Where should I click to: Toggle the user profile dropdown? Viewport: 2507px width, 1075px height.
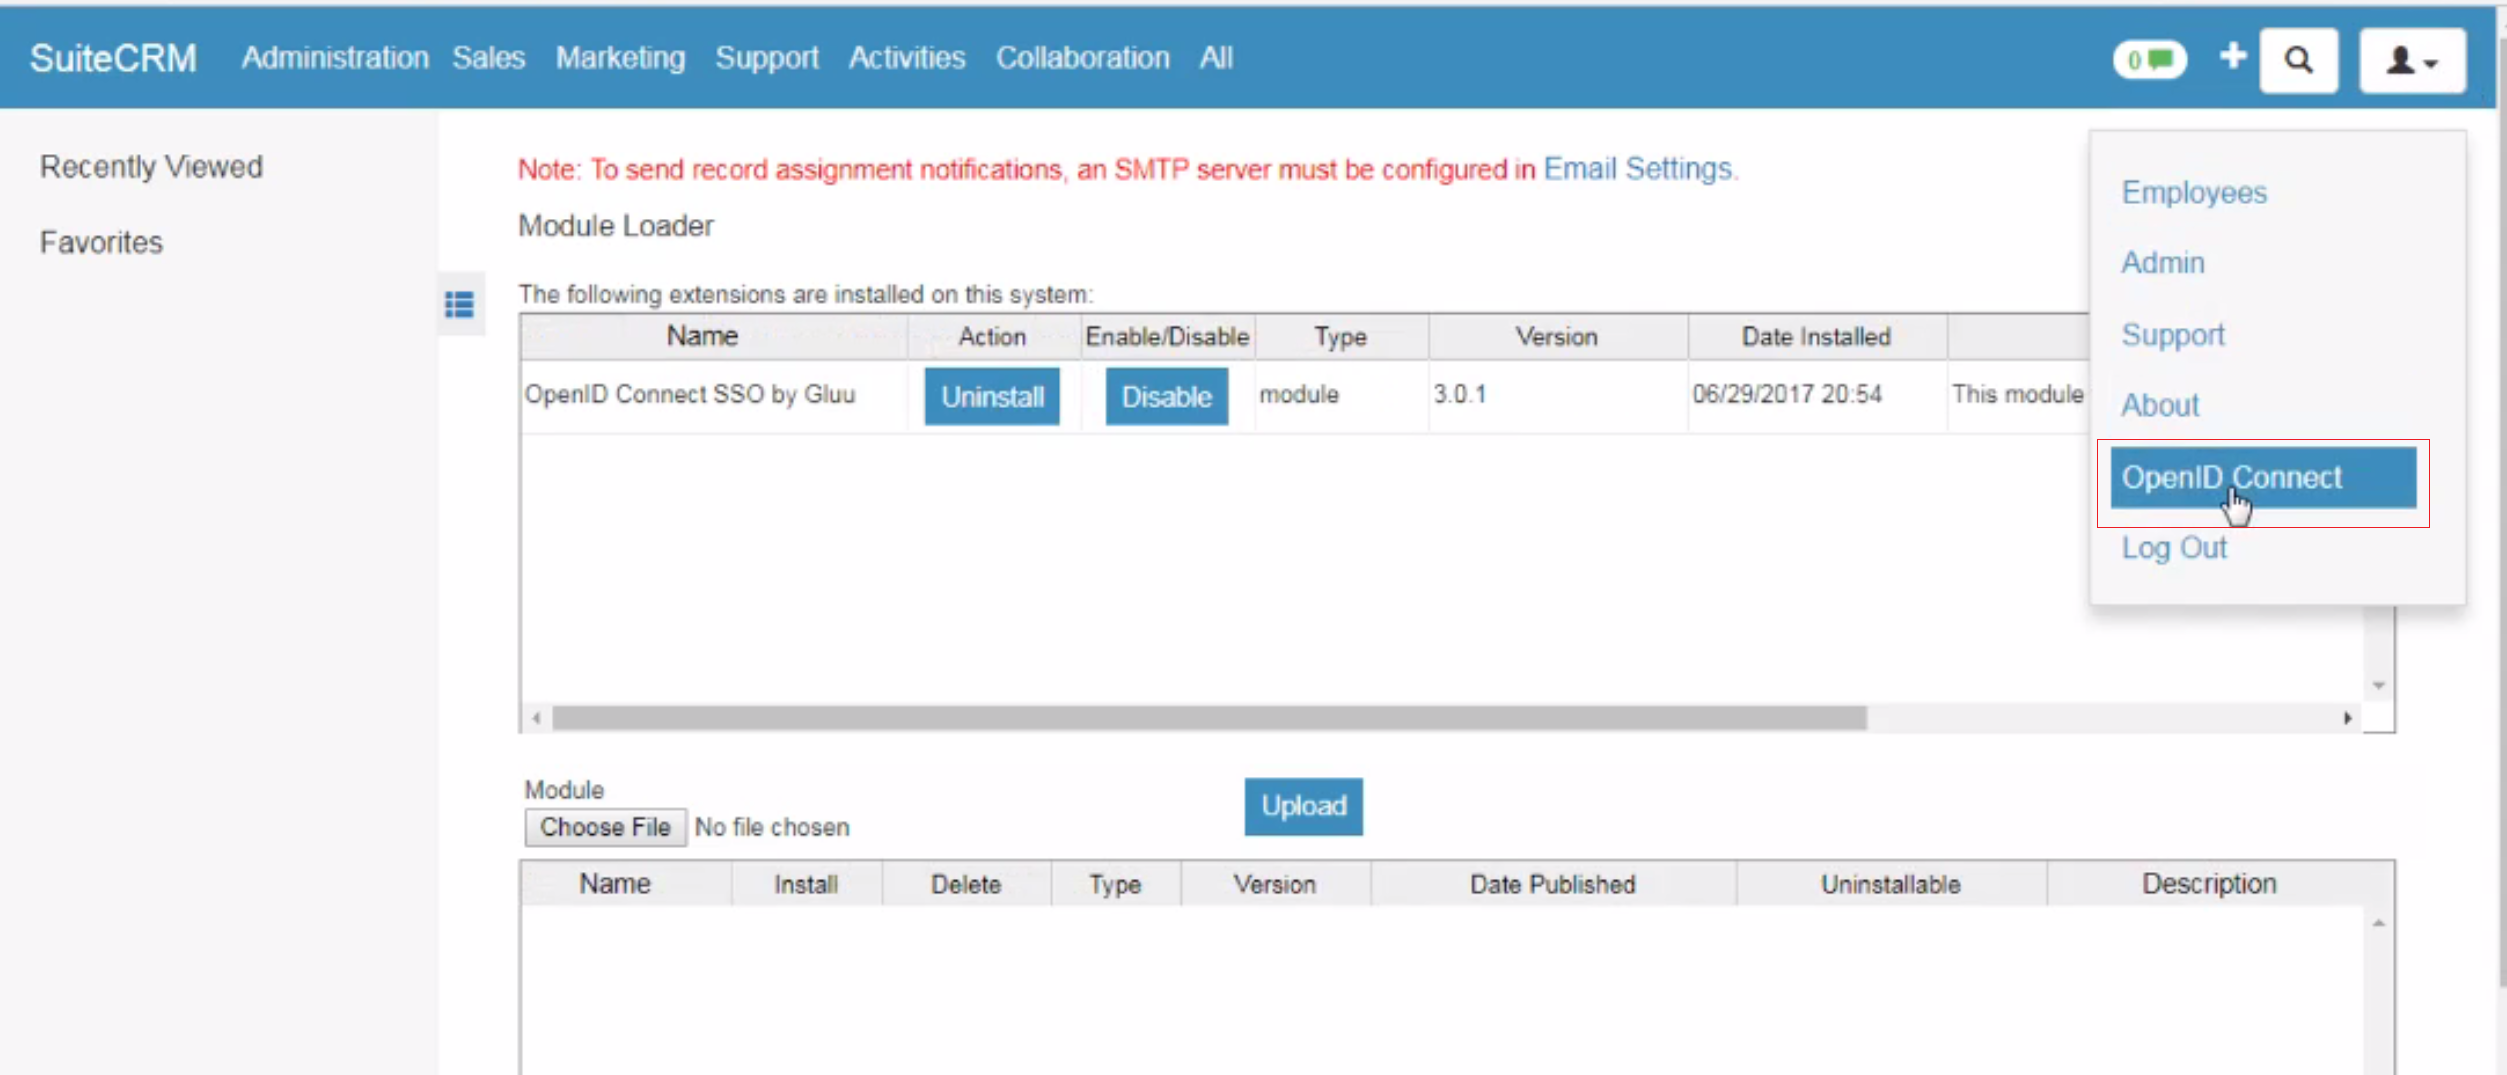[2412, 61]
